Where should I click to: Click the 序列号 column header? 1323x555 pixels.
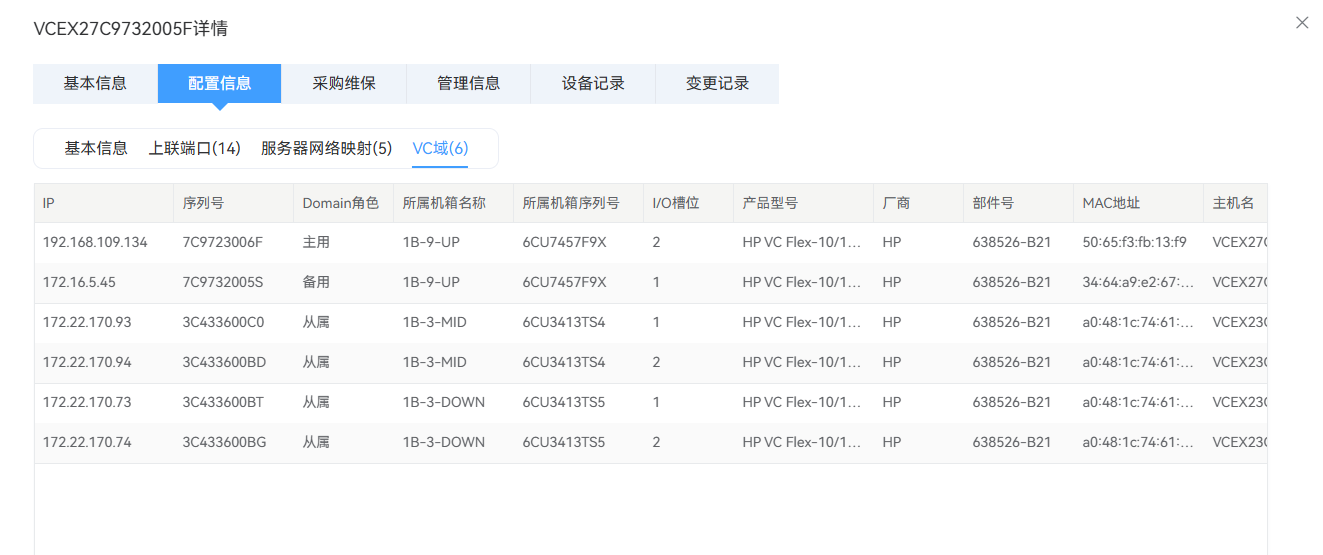click(233, 203)
